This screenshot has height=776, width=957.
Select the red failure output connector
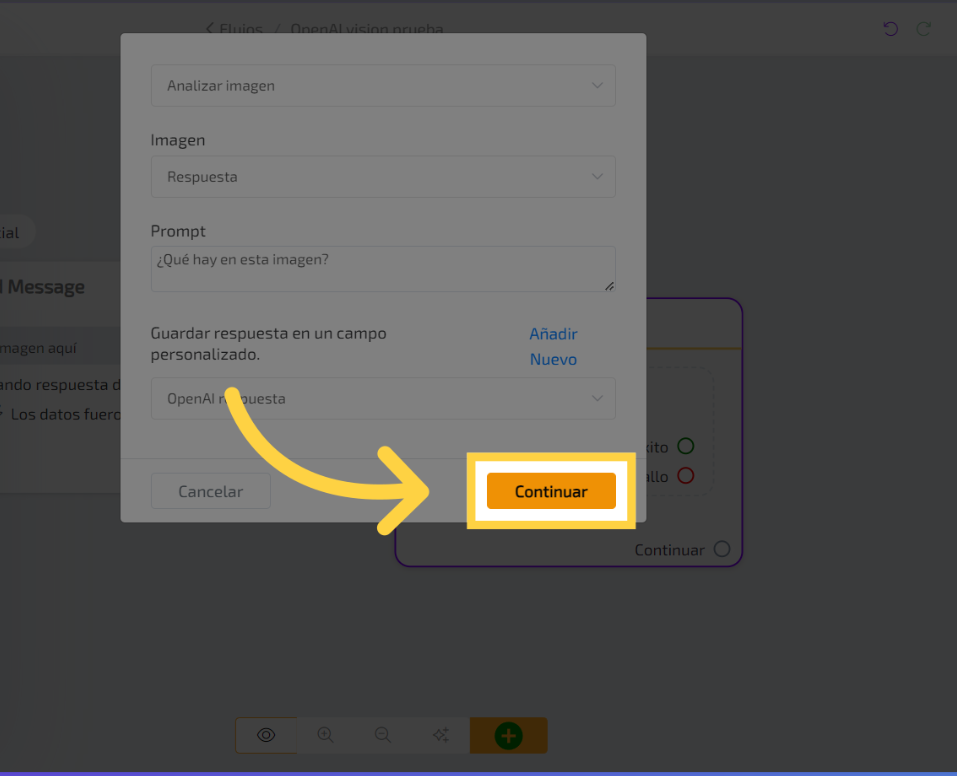click(x=685, y=476)
